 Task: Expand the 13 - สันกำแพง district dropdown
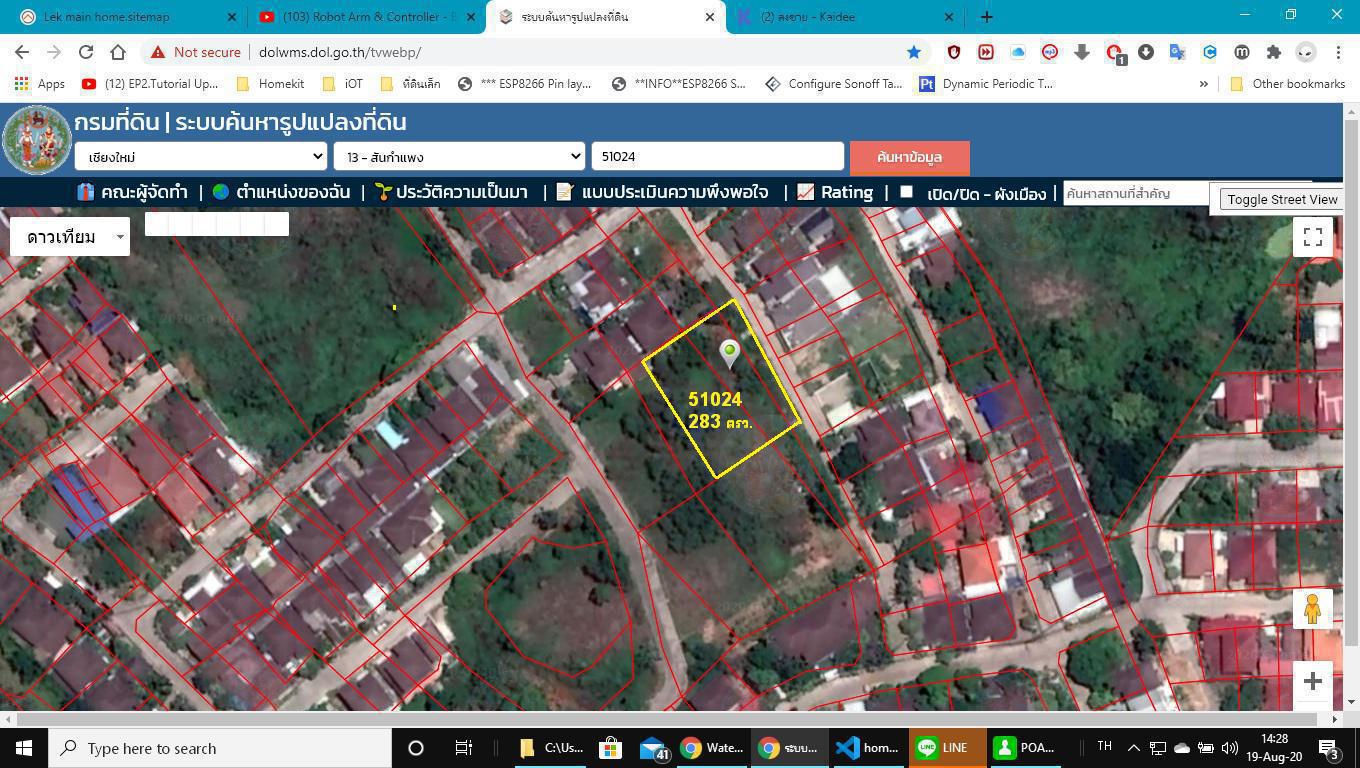459,157
